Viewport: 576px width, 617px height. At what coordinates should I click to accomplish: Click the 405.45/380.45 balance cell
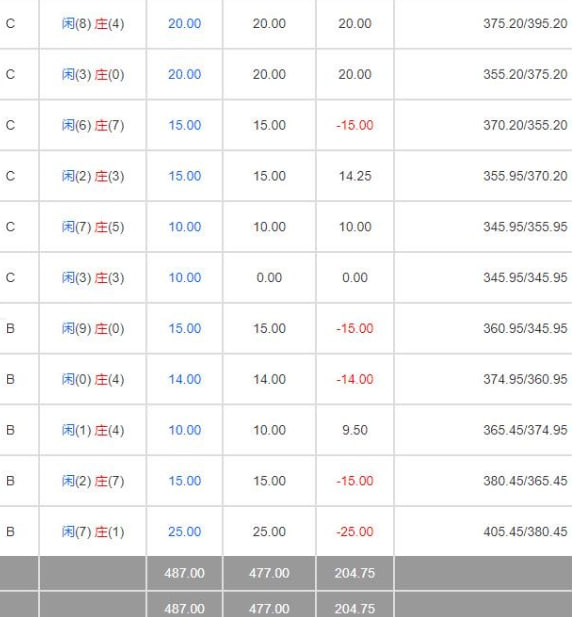click(x=525, y=532)
